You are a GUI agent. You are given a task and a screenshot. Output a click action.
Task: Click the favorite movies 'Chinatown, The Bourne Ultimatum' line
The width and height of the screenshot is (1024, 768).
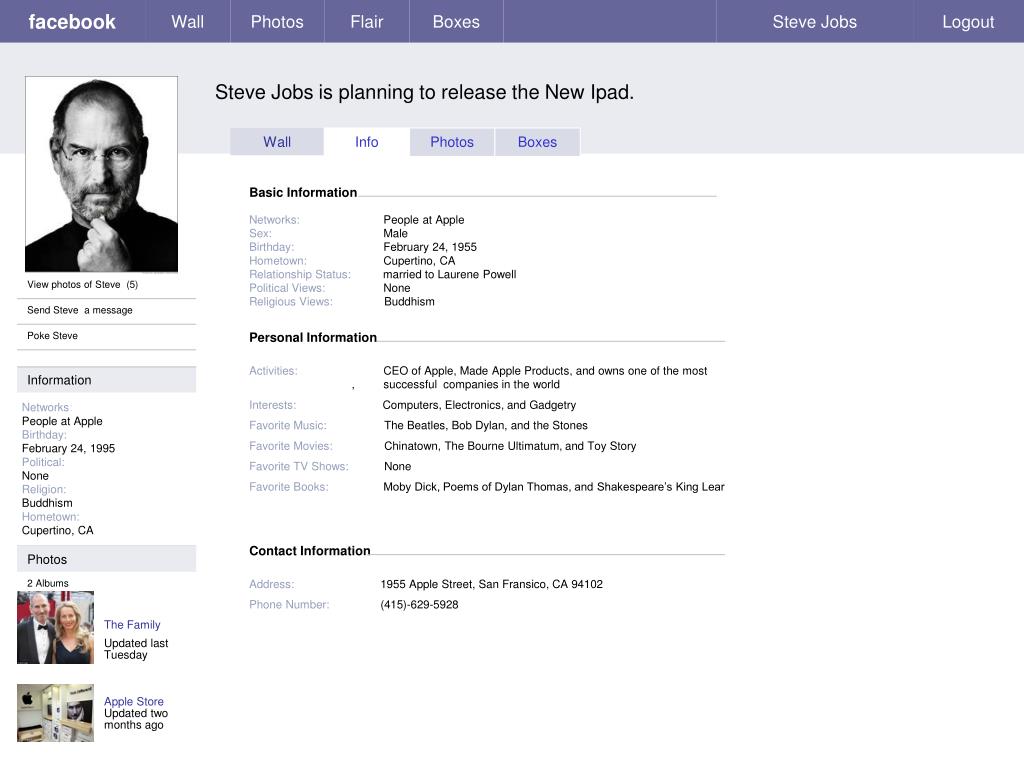pos(510,446)
